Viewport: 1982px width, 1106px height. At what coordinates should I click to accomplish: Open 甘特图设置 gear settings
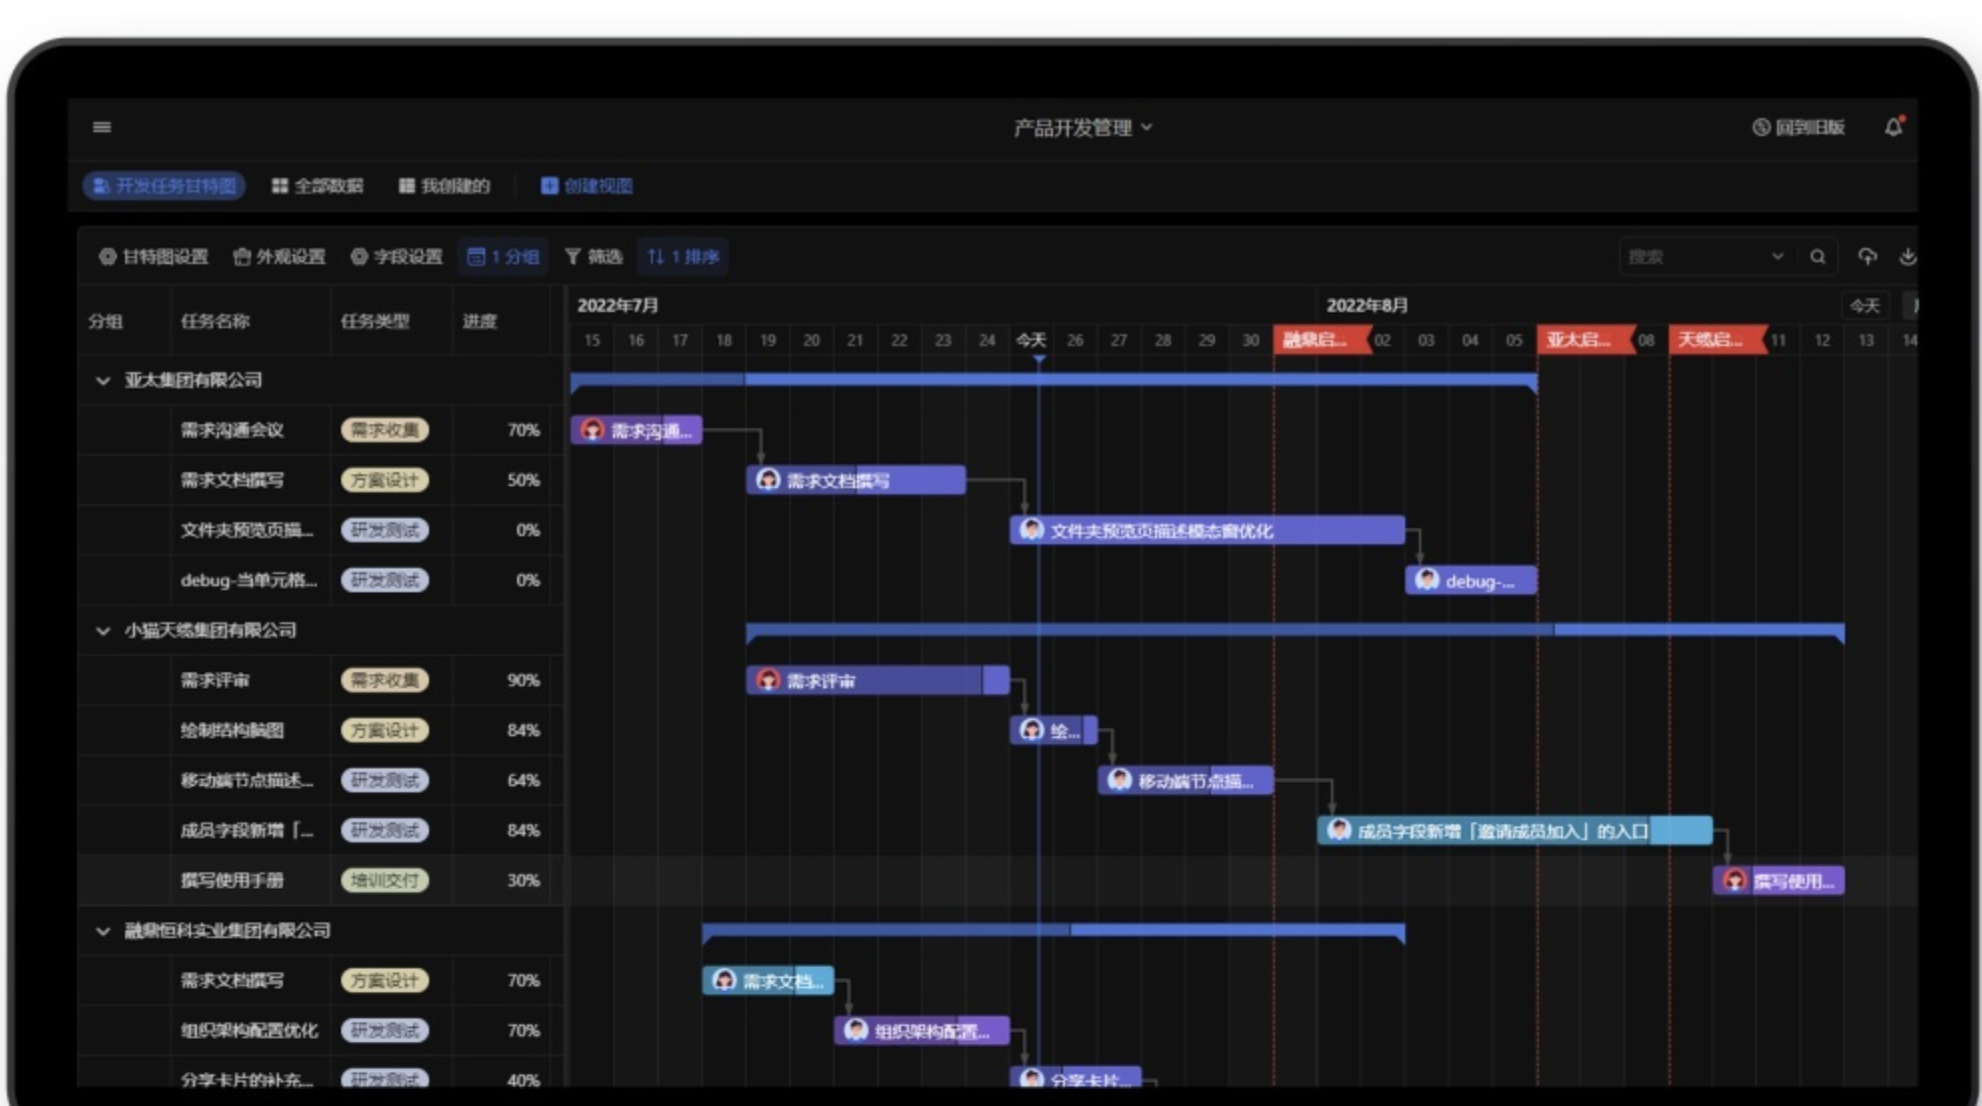pos(153,257)
